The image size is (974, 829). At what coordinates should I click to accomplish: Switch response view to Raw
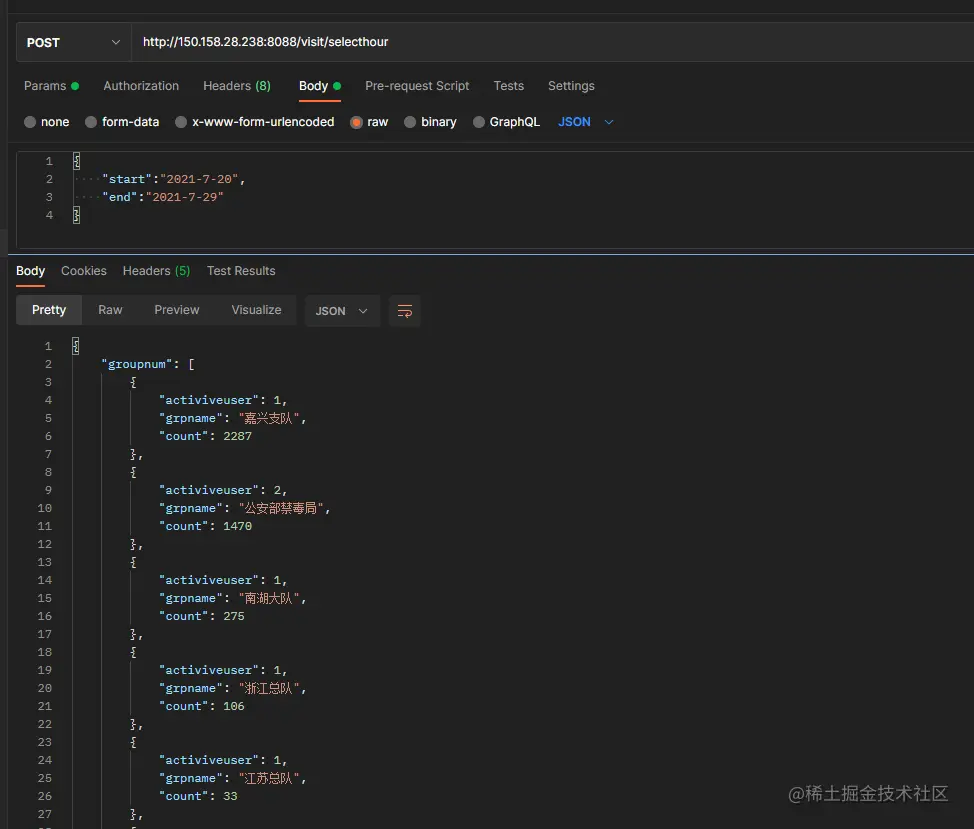click(x=110, y=310)
